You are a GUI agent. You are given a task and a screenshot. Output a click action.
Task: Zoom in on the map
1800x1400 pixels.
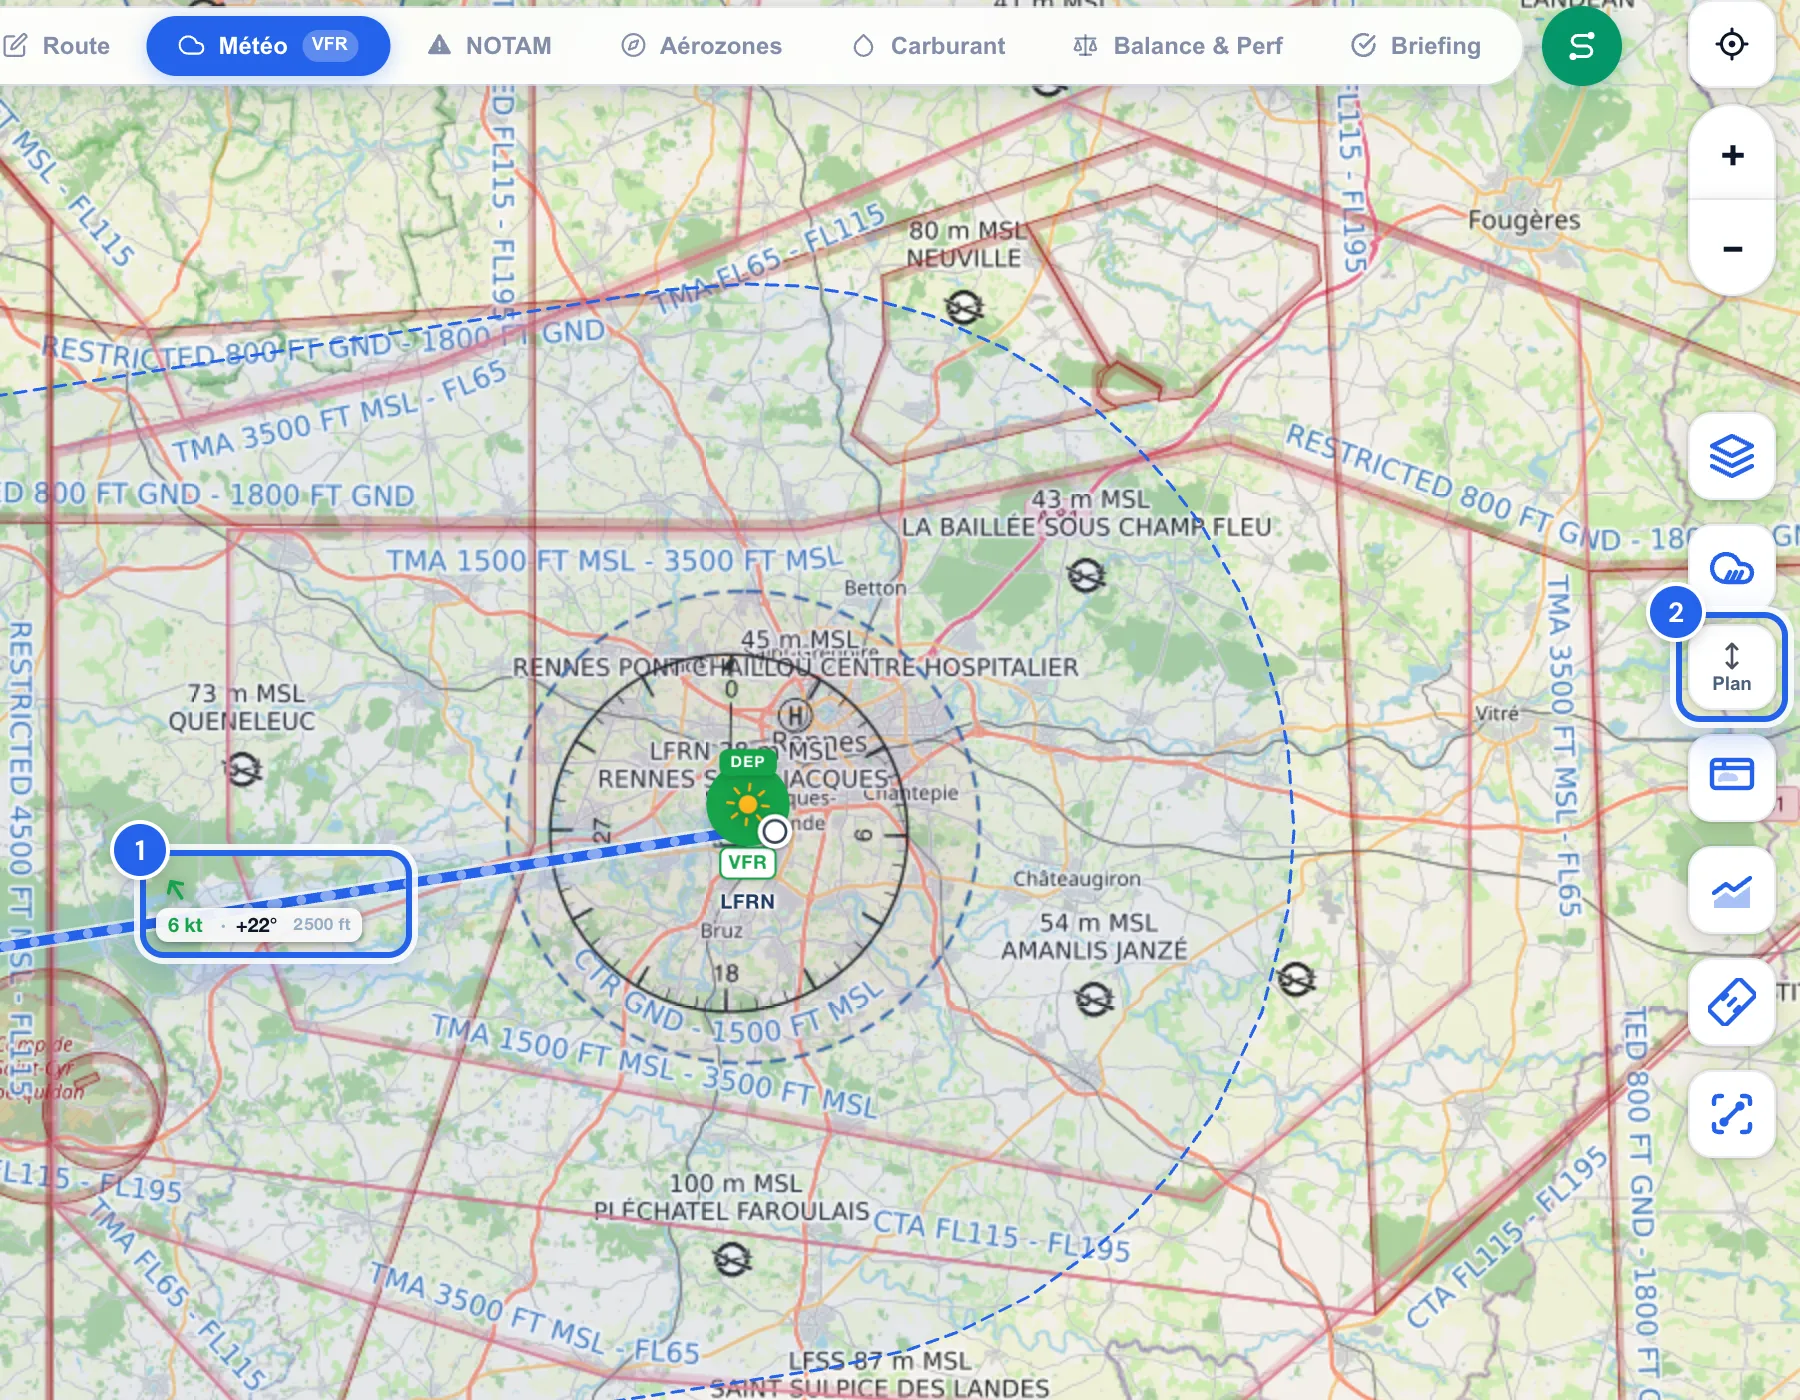click(x=1732, y=155)
